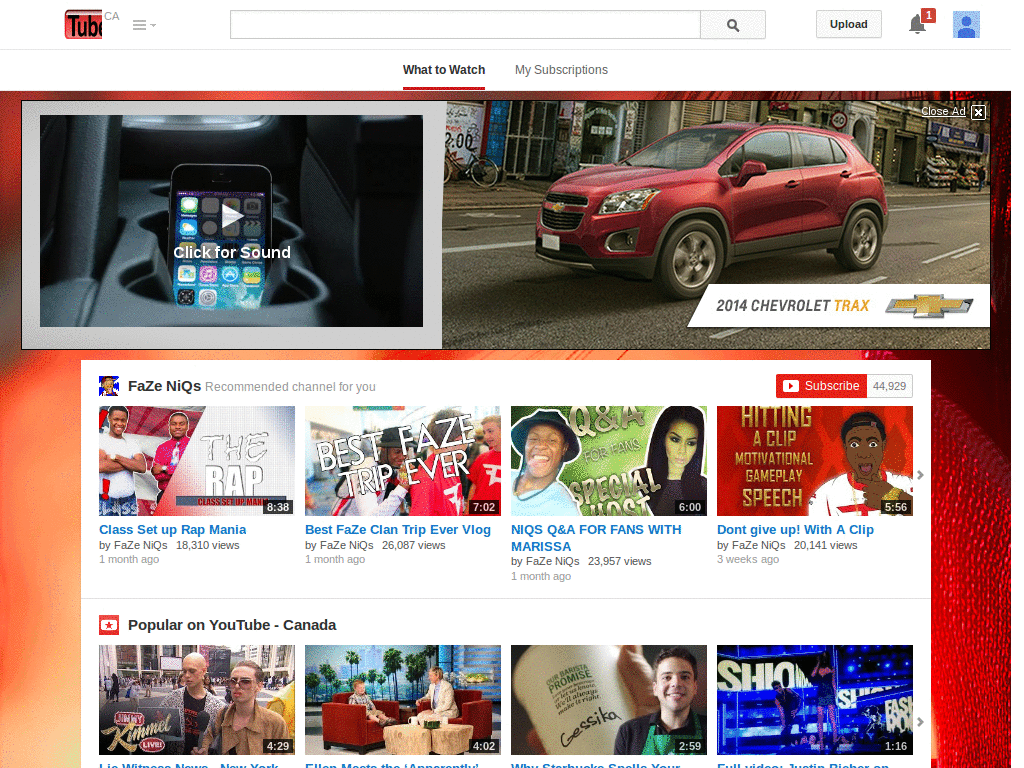Open the account avatar menu
The width and height of the screenshot is (1024, 768).
(966, 25)
